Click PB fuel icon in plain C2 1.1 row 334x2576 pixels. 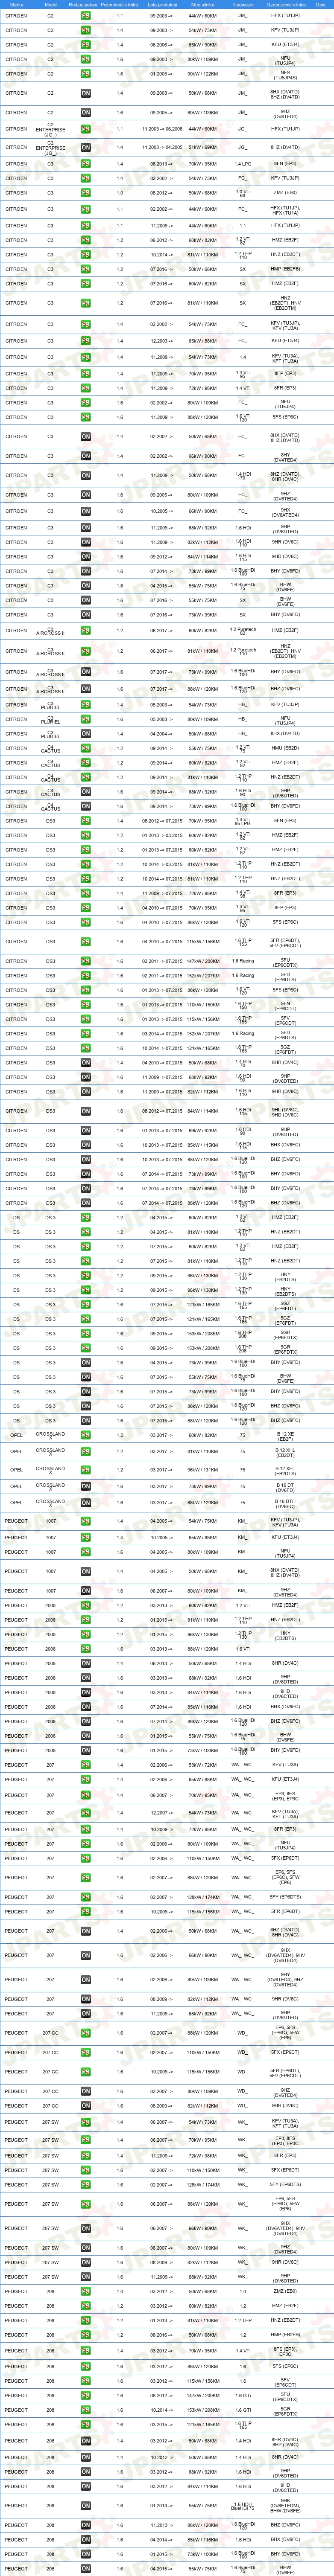pyautogui.click(x=86, y=16)
